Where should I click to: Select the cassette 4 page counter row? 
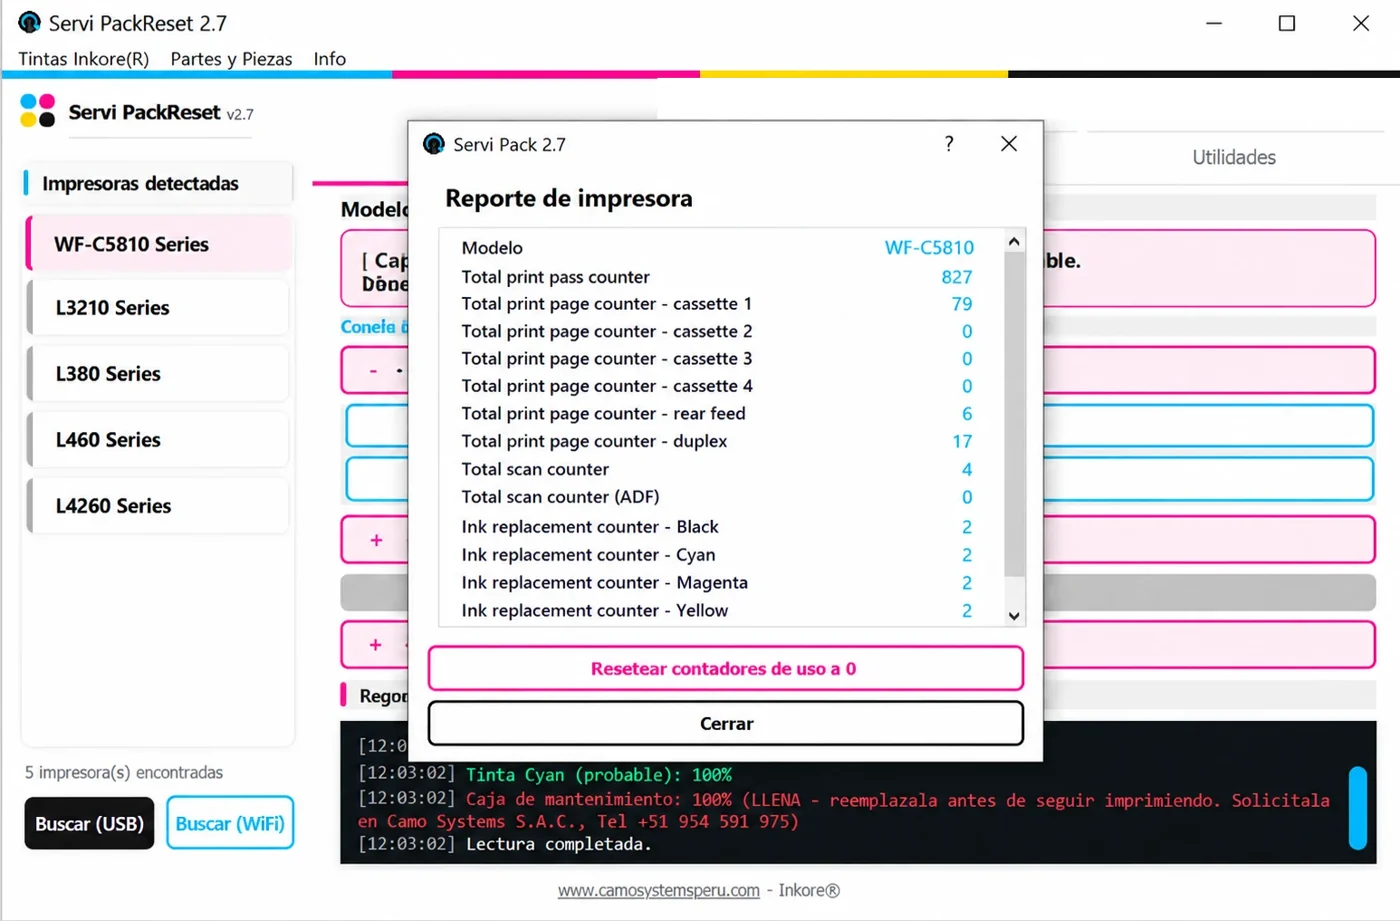tap(722, 386)
